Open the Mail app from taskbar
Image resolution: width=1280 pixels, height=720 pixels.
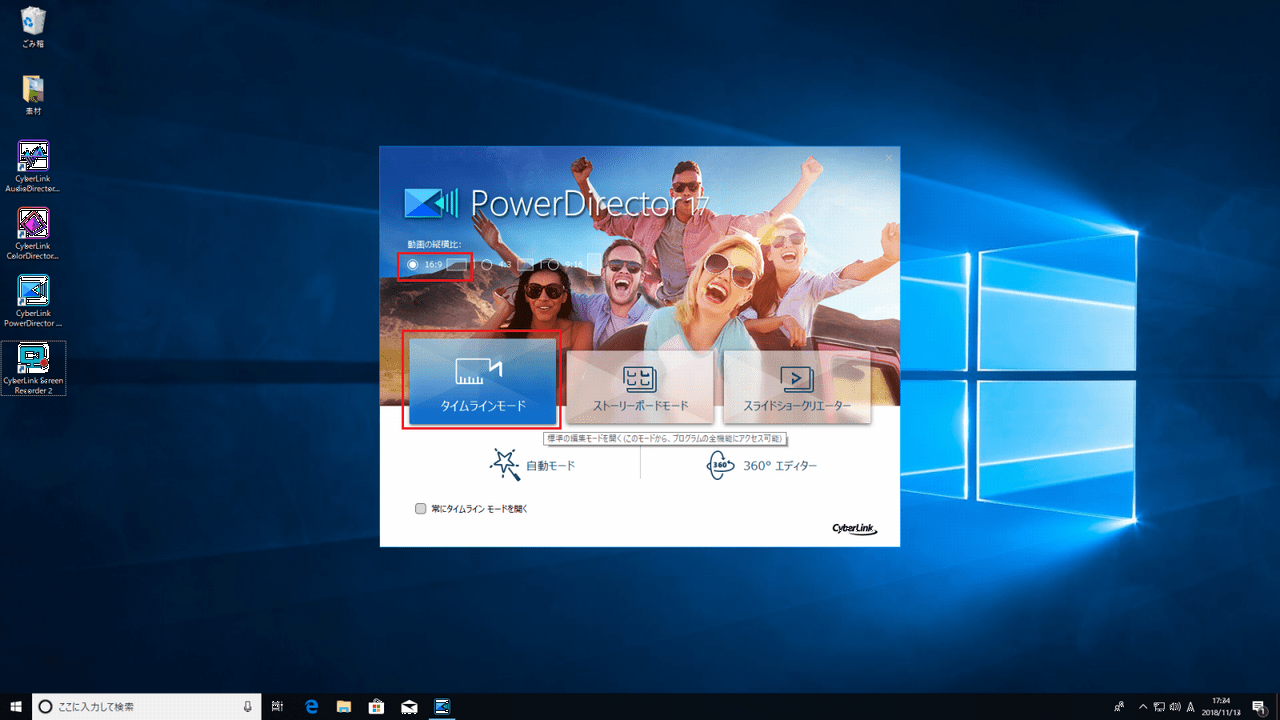[409, 706]
